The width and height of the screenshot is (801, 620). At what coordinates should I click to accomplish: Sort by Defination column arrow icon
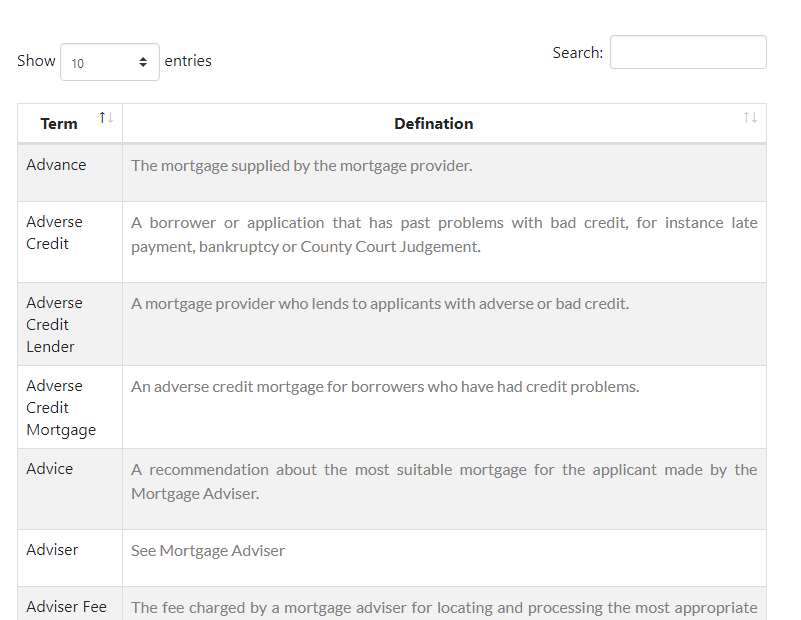point(750,118)
